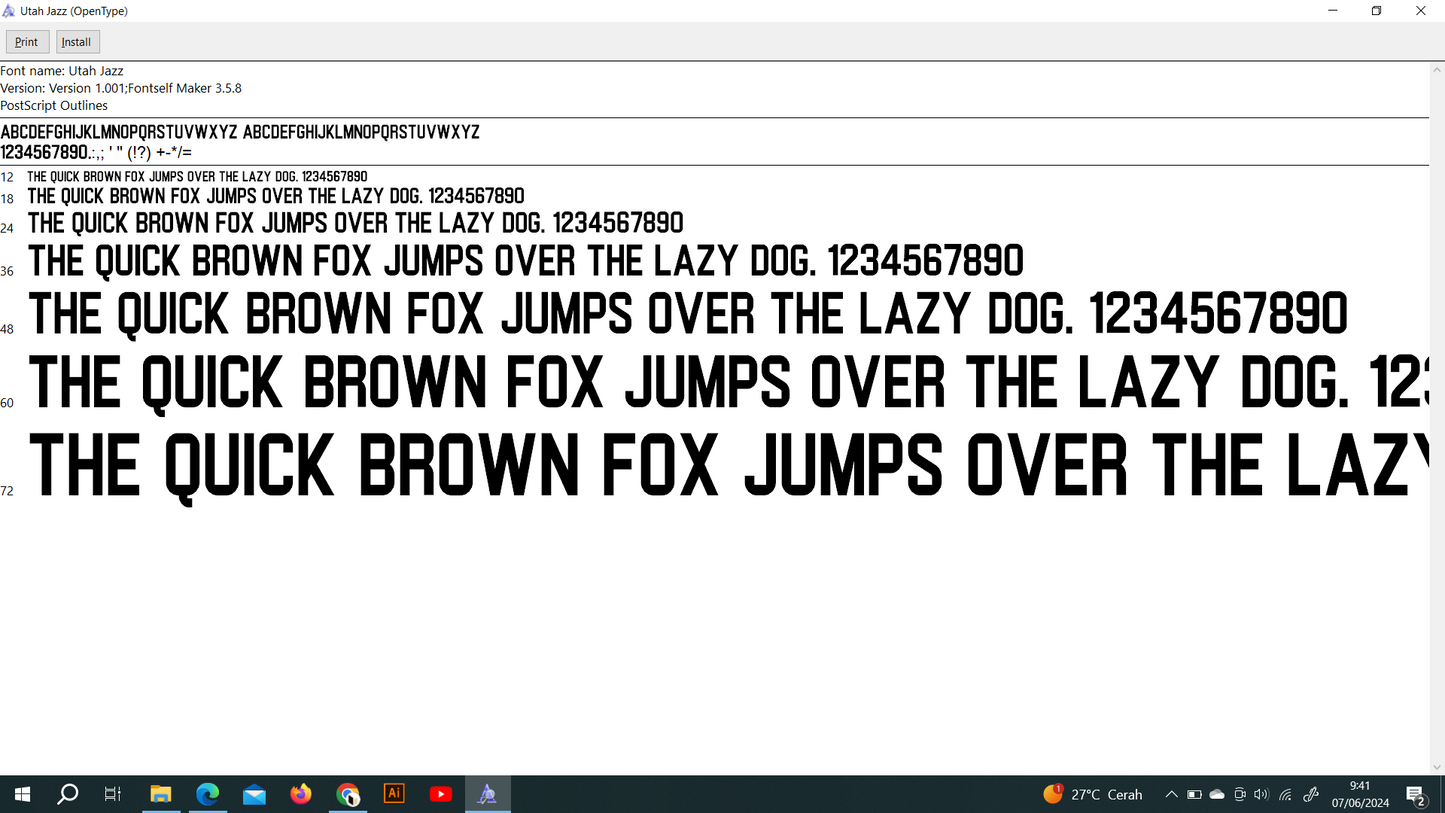Open Google Chrome from the taskbar
This screenshot has width=1445, height=813.
point(348,794)
